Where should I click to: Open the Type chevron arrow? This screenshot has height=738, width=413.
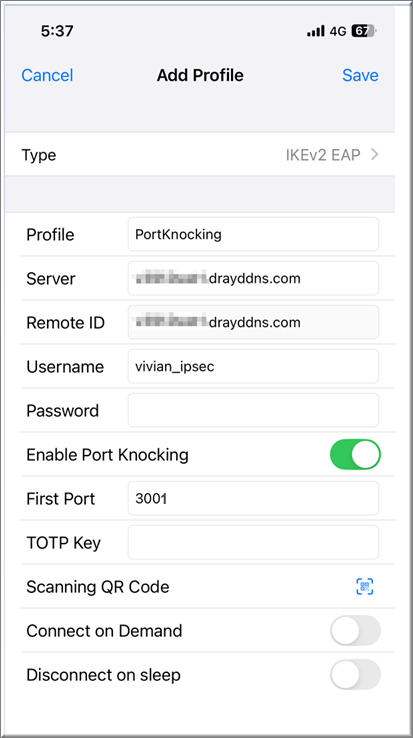point(375,154)
